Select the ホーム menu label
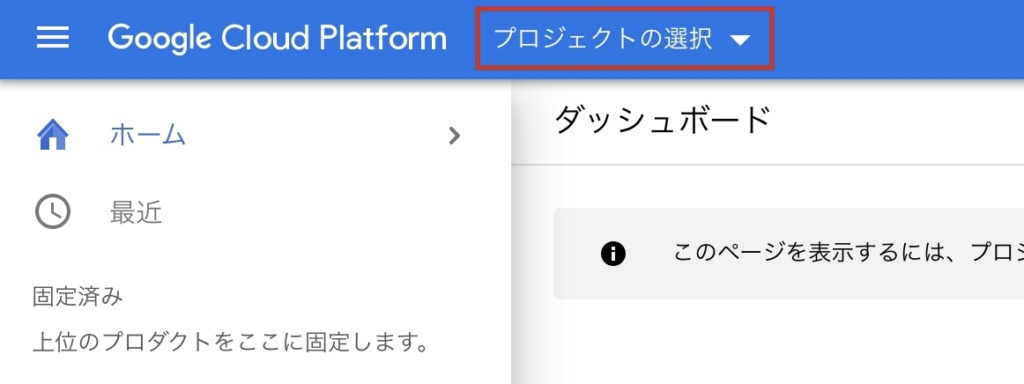The image size is (1024, 384). pos(148,135)
